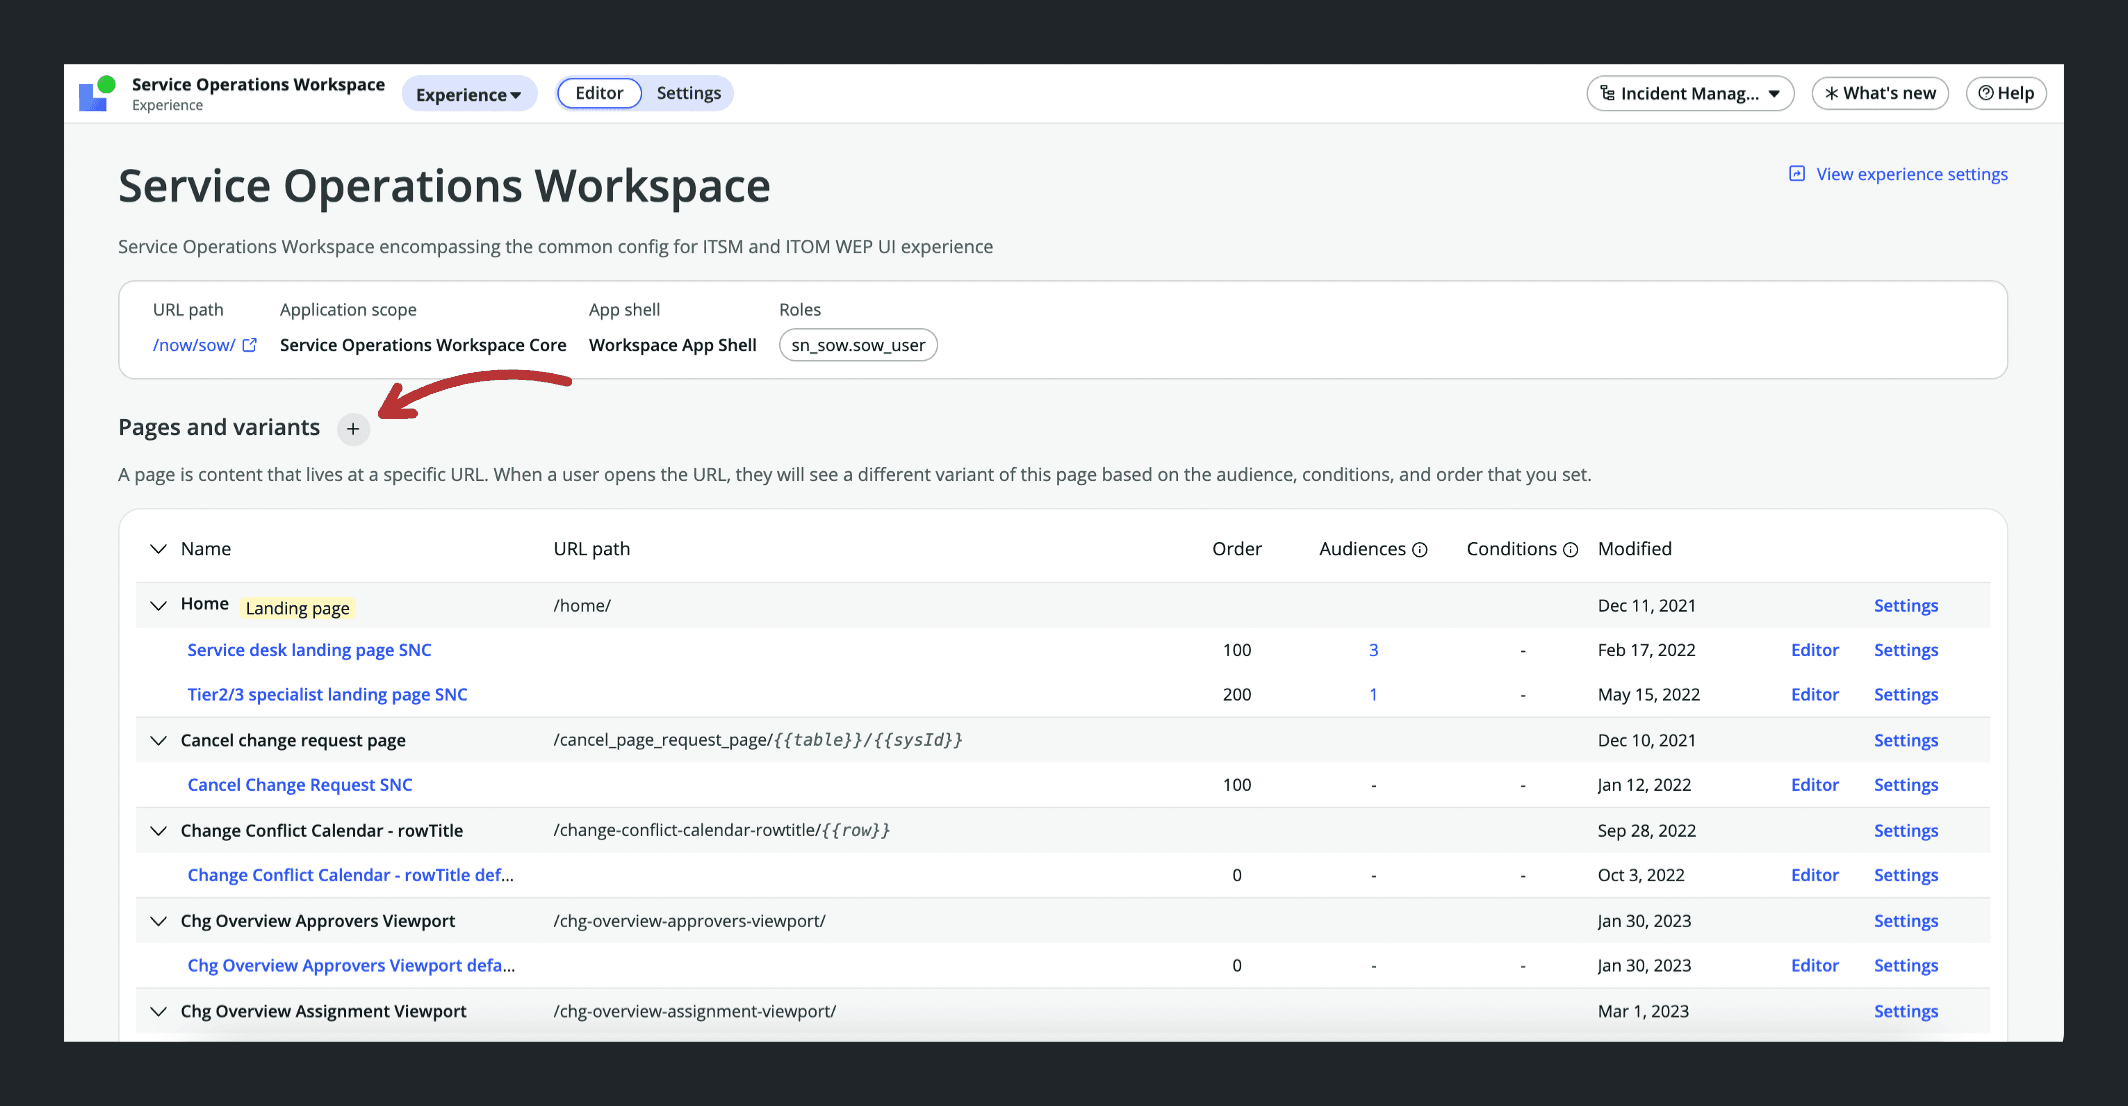Click the Pages and variants heading
The width and height of the screenshot is (2128, 1106).
coord(219,428)
